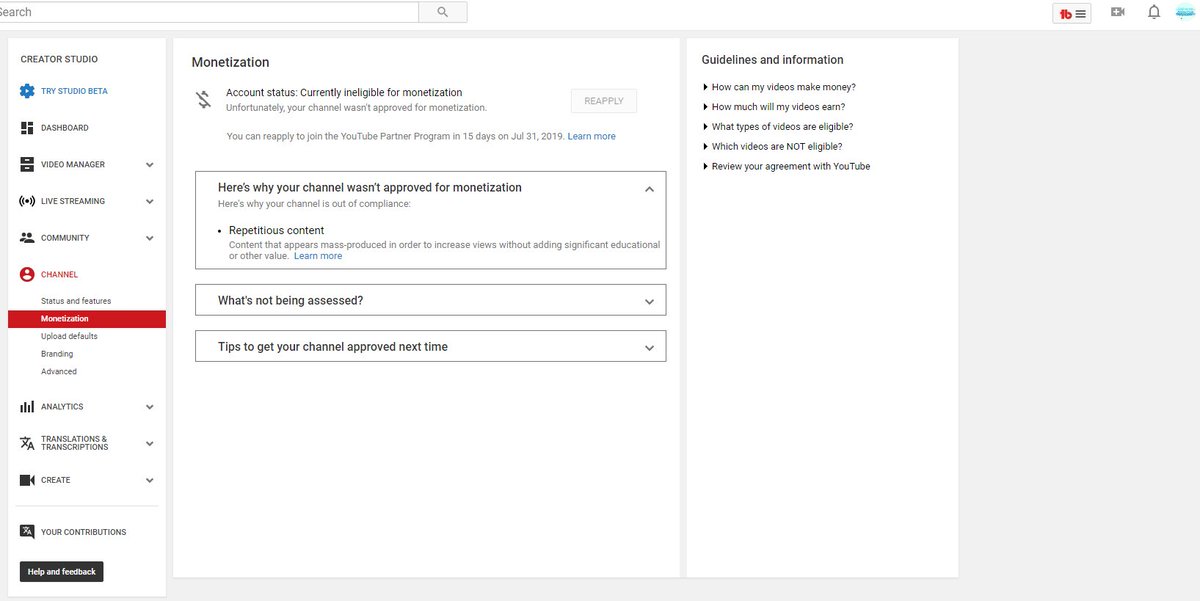
Task: Click the crossed-out dollar monetization icon
Action: [x=204, y=100]
